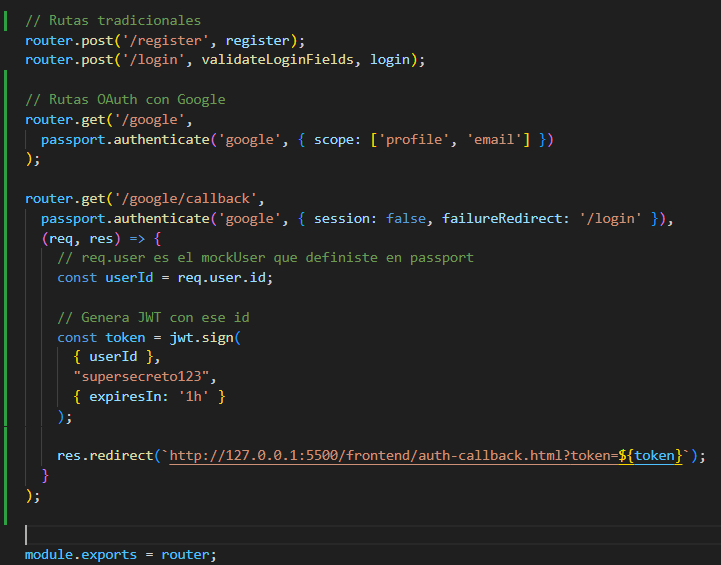
Task: Click the req parameter in arrow function
Action: coord(61,239)
